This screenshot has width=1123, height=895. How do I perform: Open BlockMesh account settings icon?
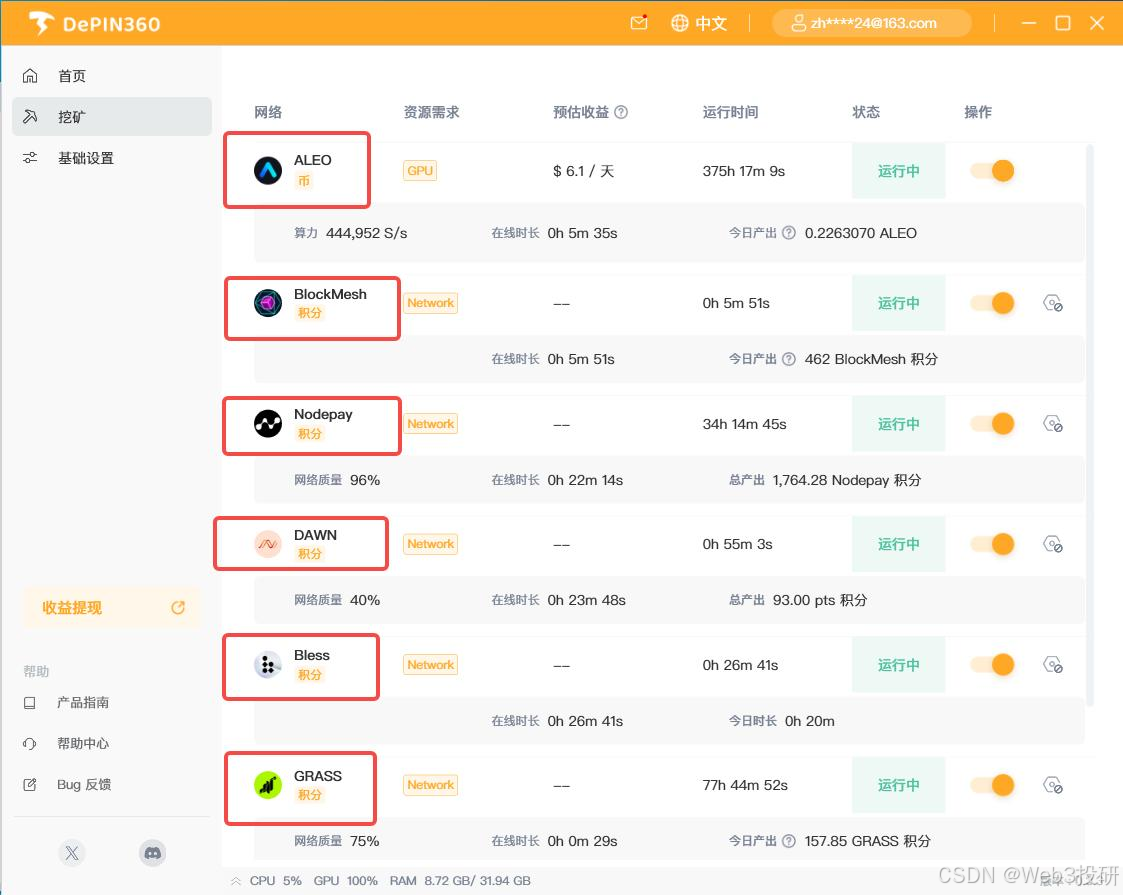pos(1053,303)
